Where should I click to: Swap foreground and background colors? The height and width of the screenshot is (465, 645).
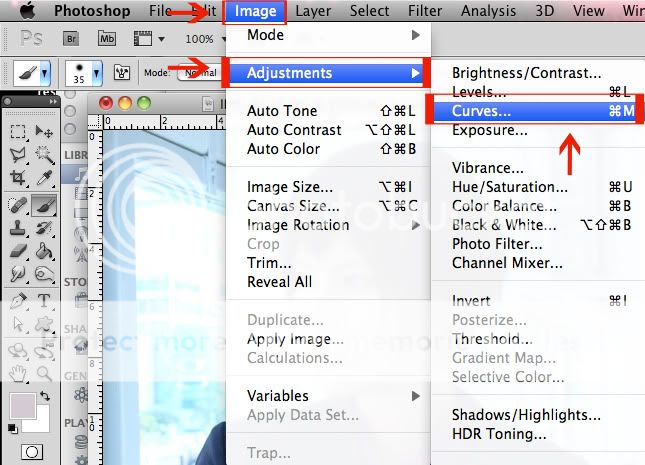pos(45,396)
